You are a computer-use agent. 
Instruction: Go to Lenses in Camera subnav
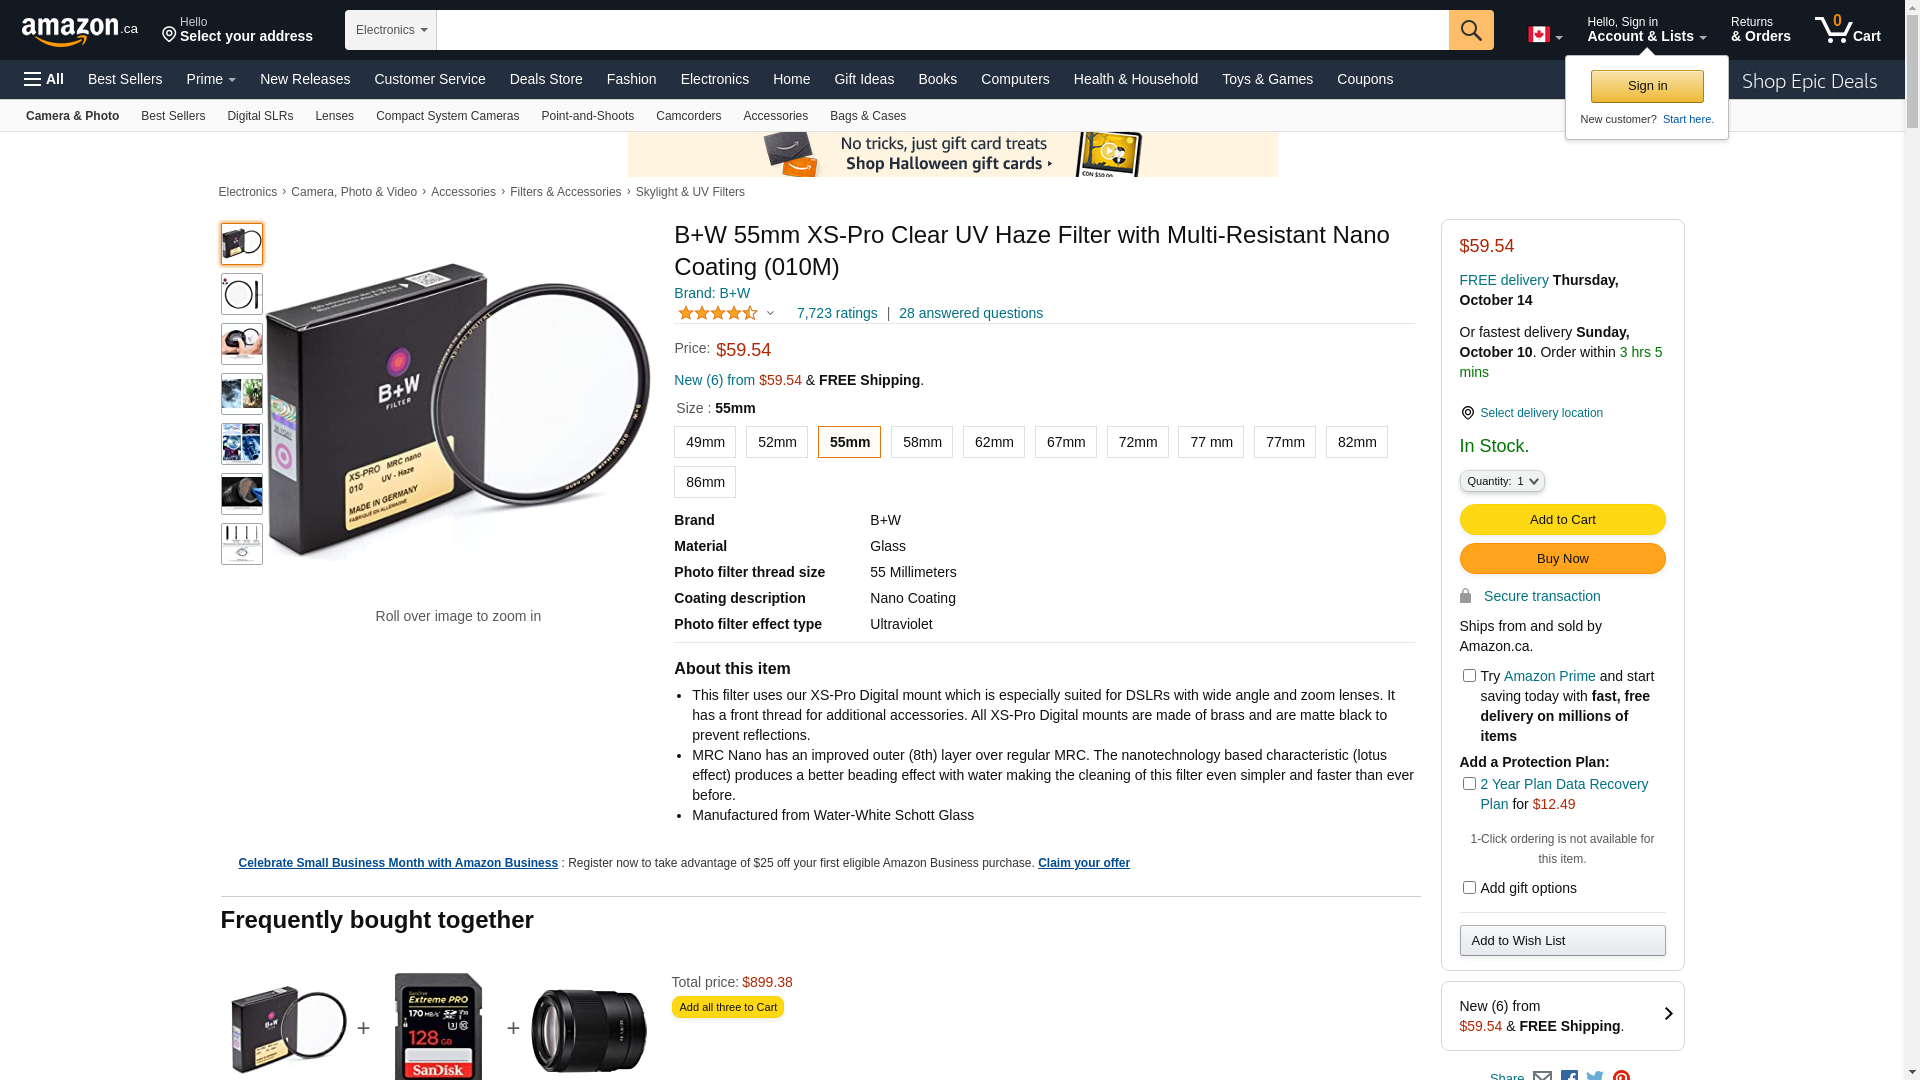click(x=334, y=116)
